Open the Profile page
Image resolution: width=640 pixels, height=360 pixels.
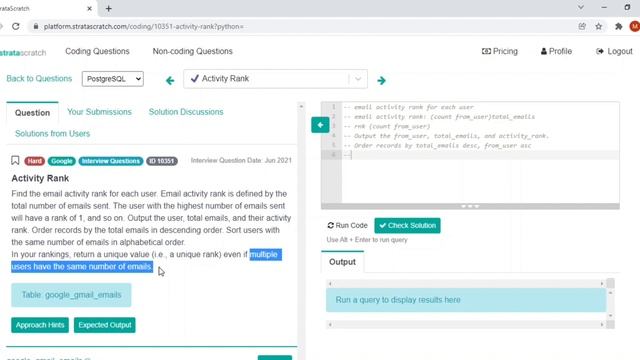pyautogui.click(x=556, y=51)
